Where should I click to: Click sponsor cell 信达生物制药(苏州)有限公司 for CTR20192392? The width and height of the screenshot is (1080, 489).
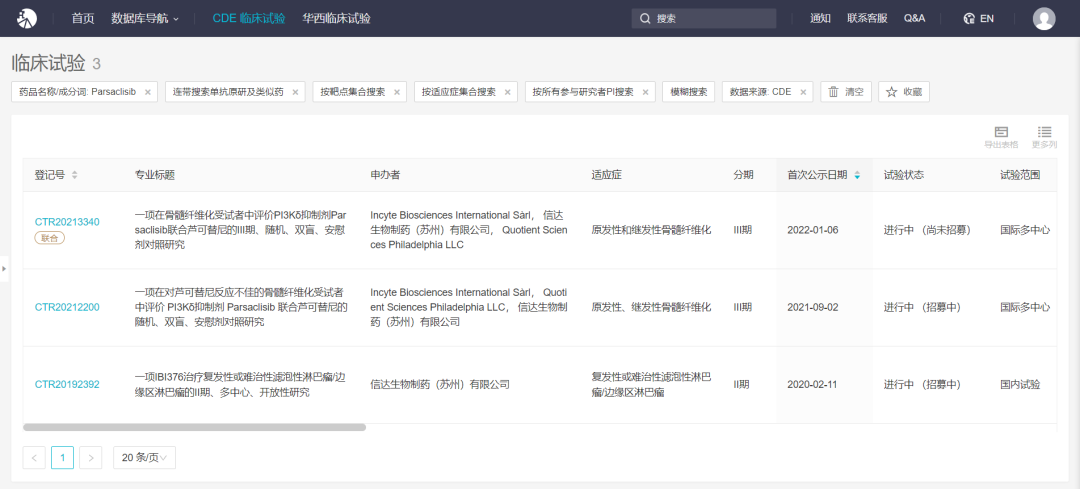(x=439, y=384)
